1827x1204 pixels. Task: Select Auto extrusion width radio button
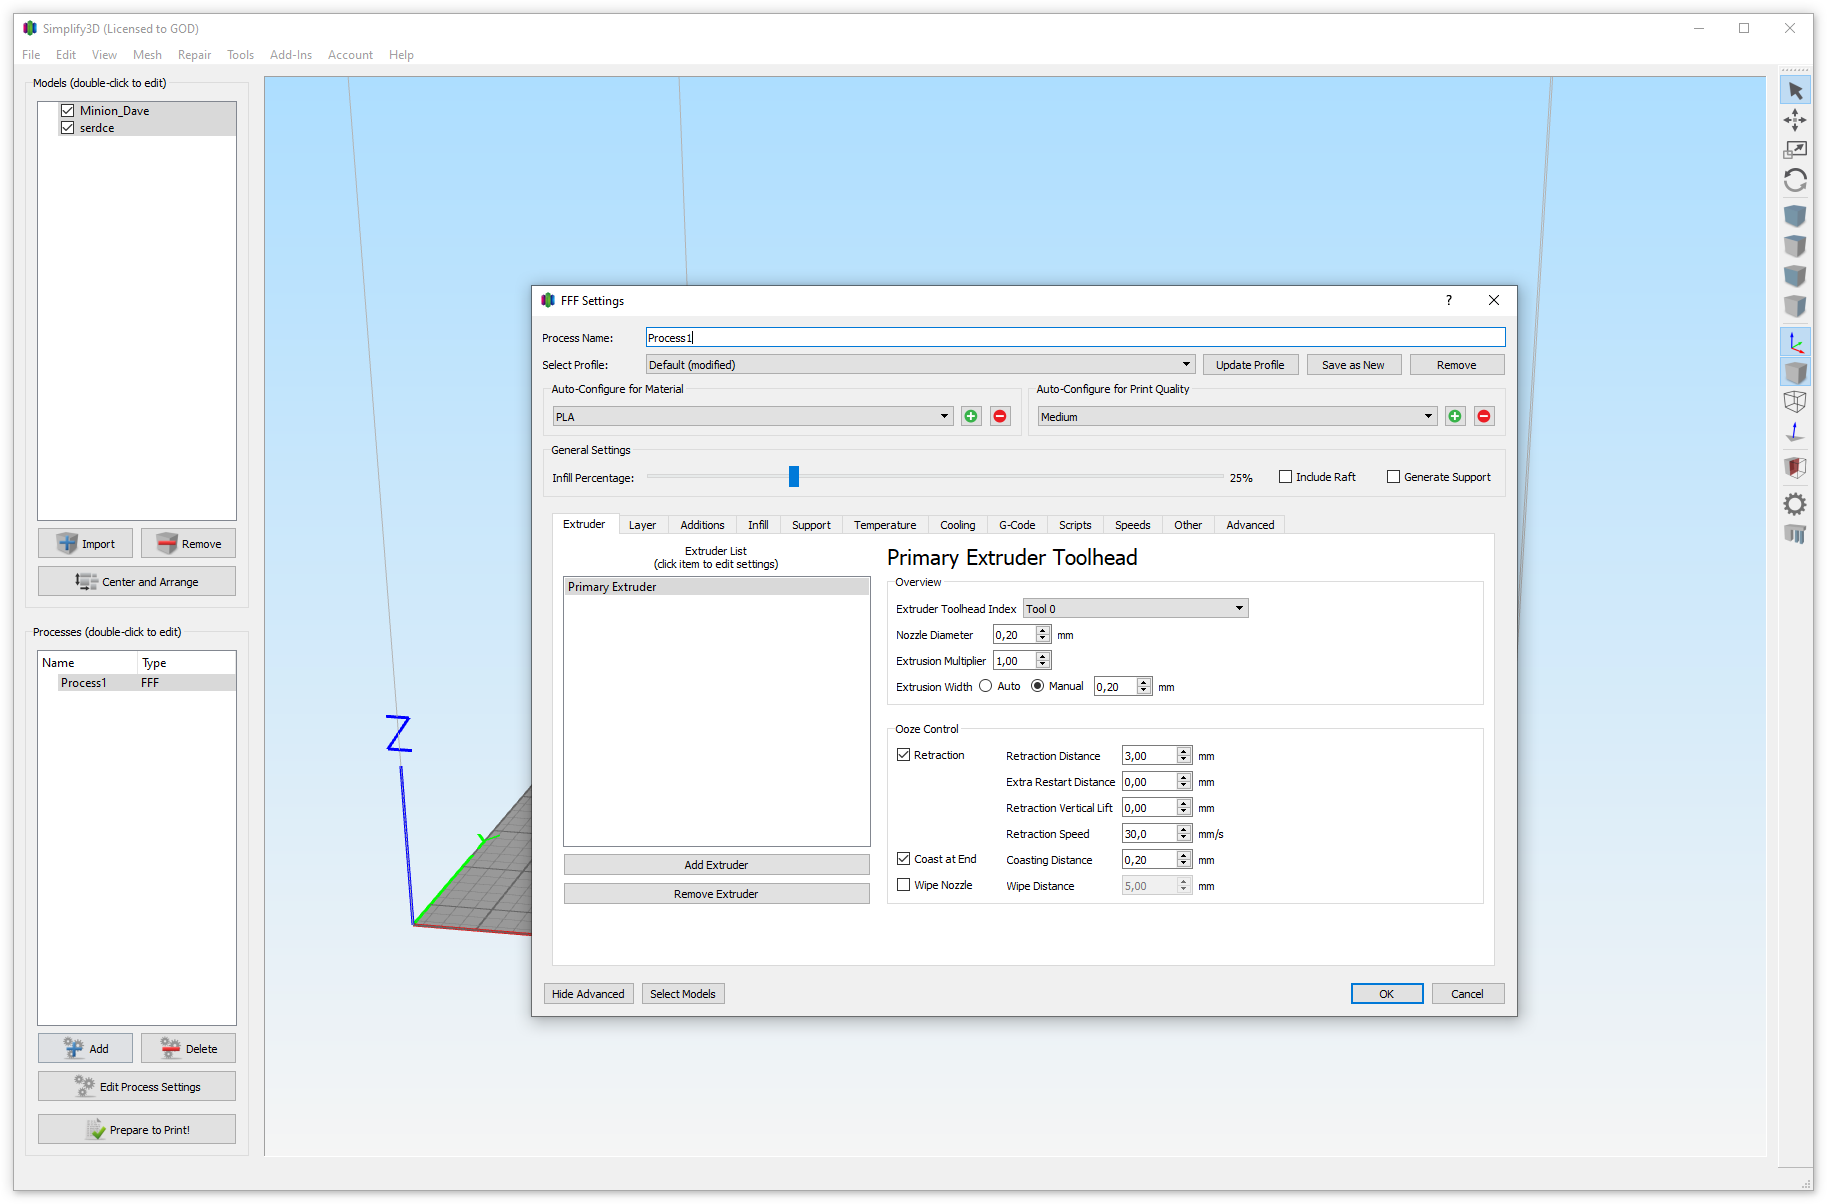[986, 686]
